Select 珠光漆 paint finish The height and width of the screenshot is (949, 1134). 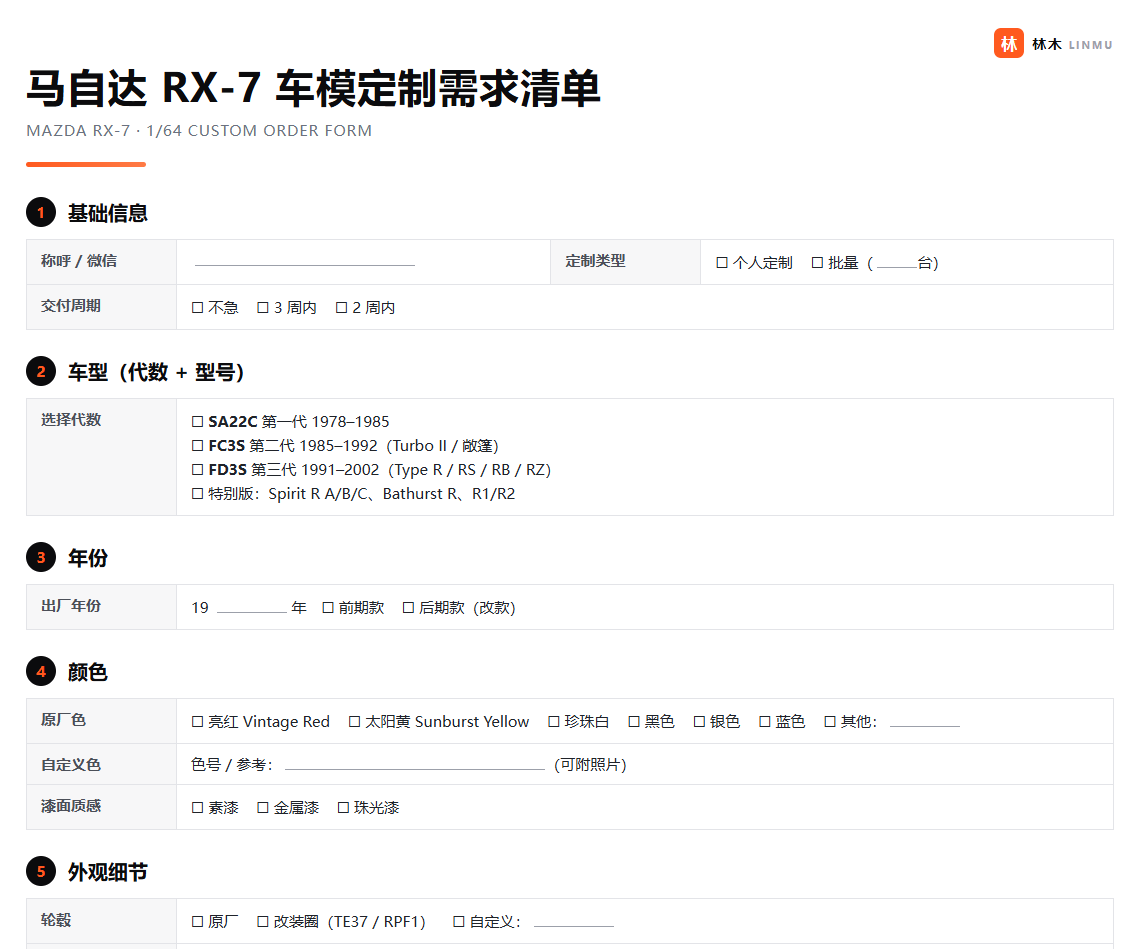pos(344,807)
